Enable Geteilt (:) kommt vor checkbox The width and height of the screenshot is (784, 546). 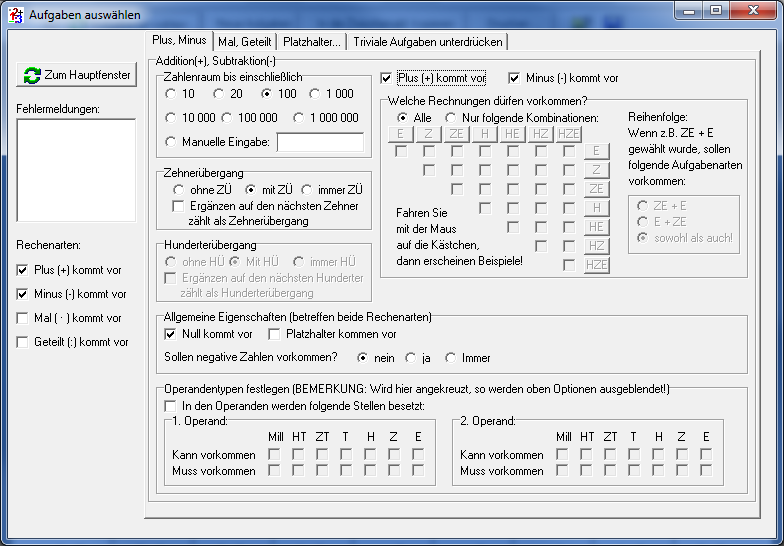click(23, 342)
